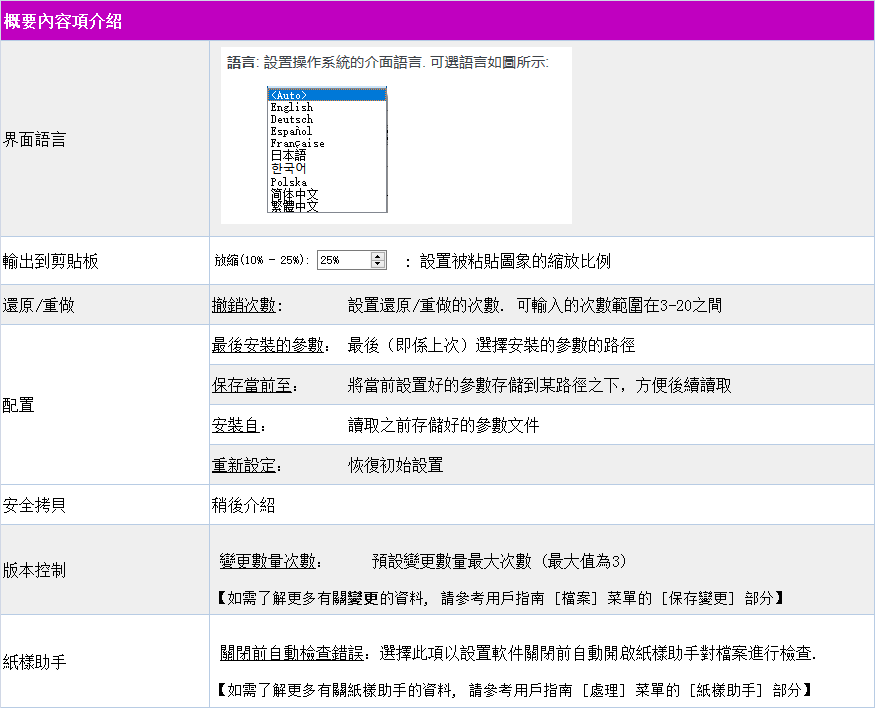Click the 安裝自 underlined label
The width and height of the screenshot is (875, 708).
[x=236, y=425]
